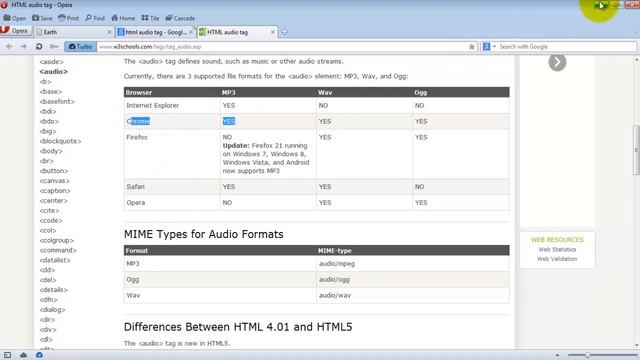
Task: Click the audio/mpeg MIME-type cell
Action: tap(413, 263)
